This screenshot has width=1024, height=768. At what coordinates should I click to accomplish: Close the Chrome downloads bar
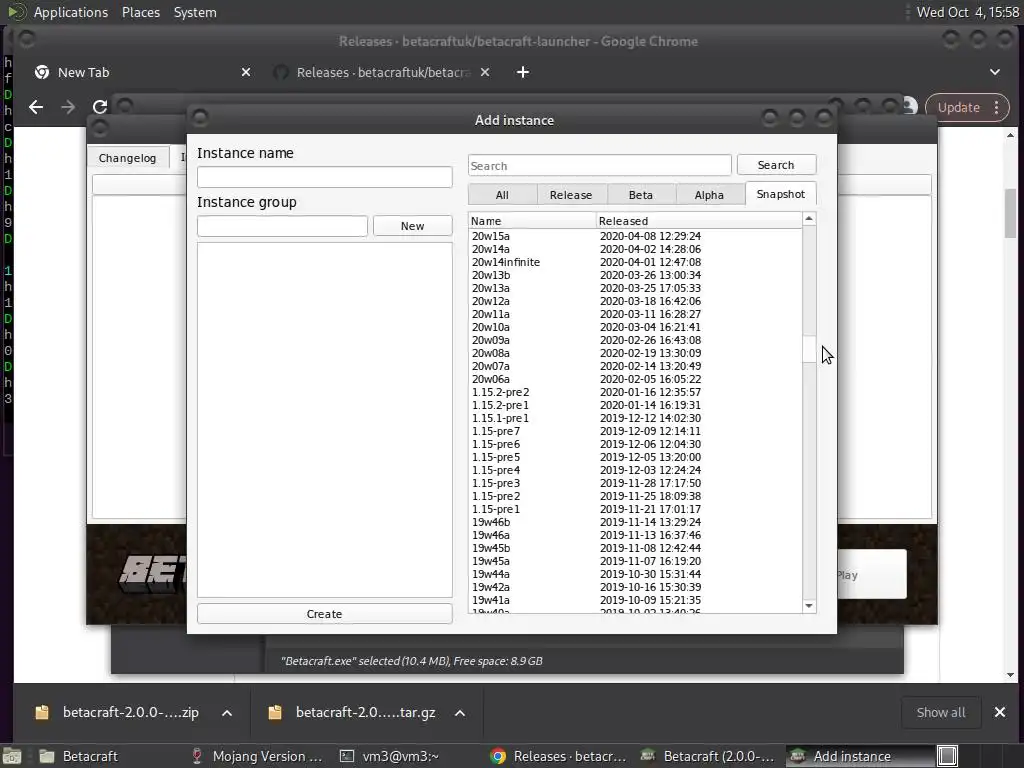[1000, 712]
